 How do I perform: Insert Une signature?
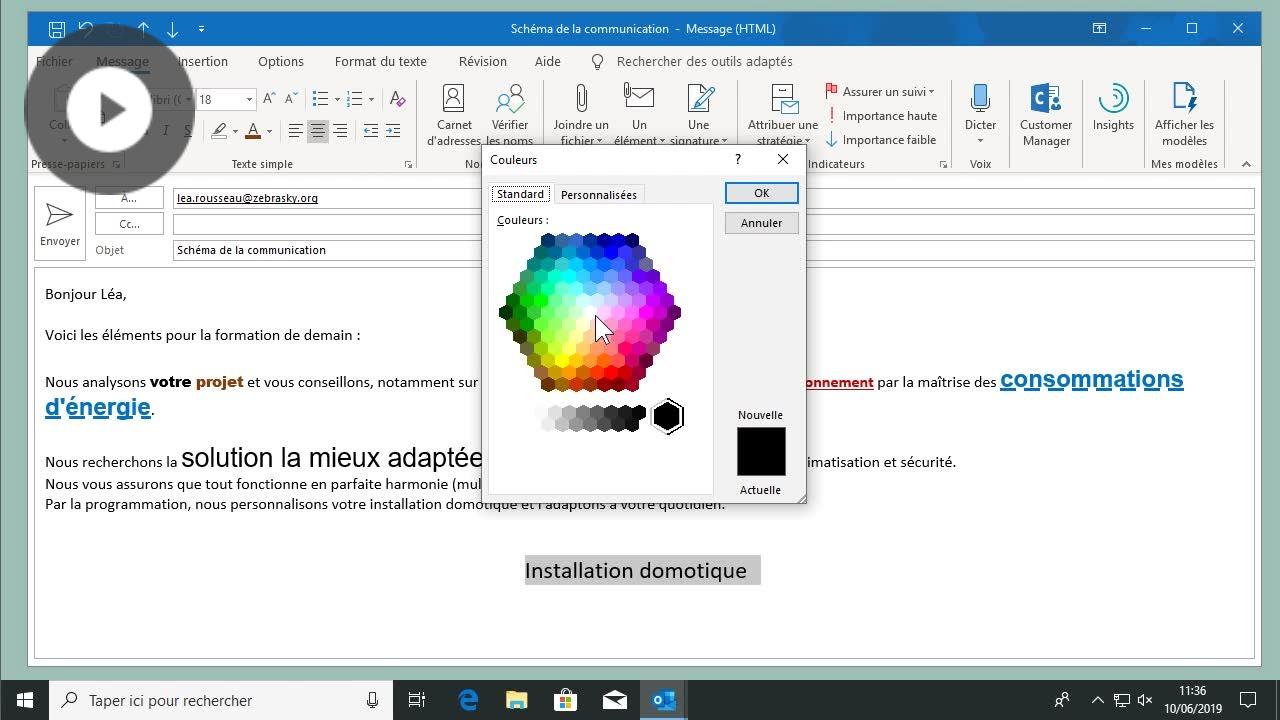[699, 112]
